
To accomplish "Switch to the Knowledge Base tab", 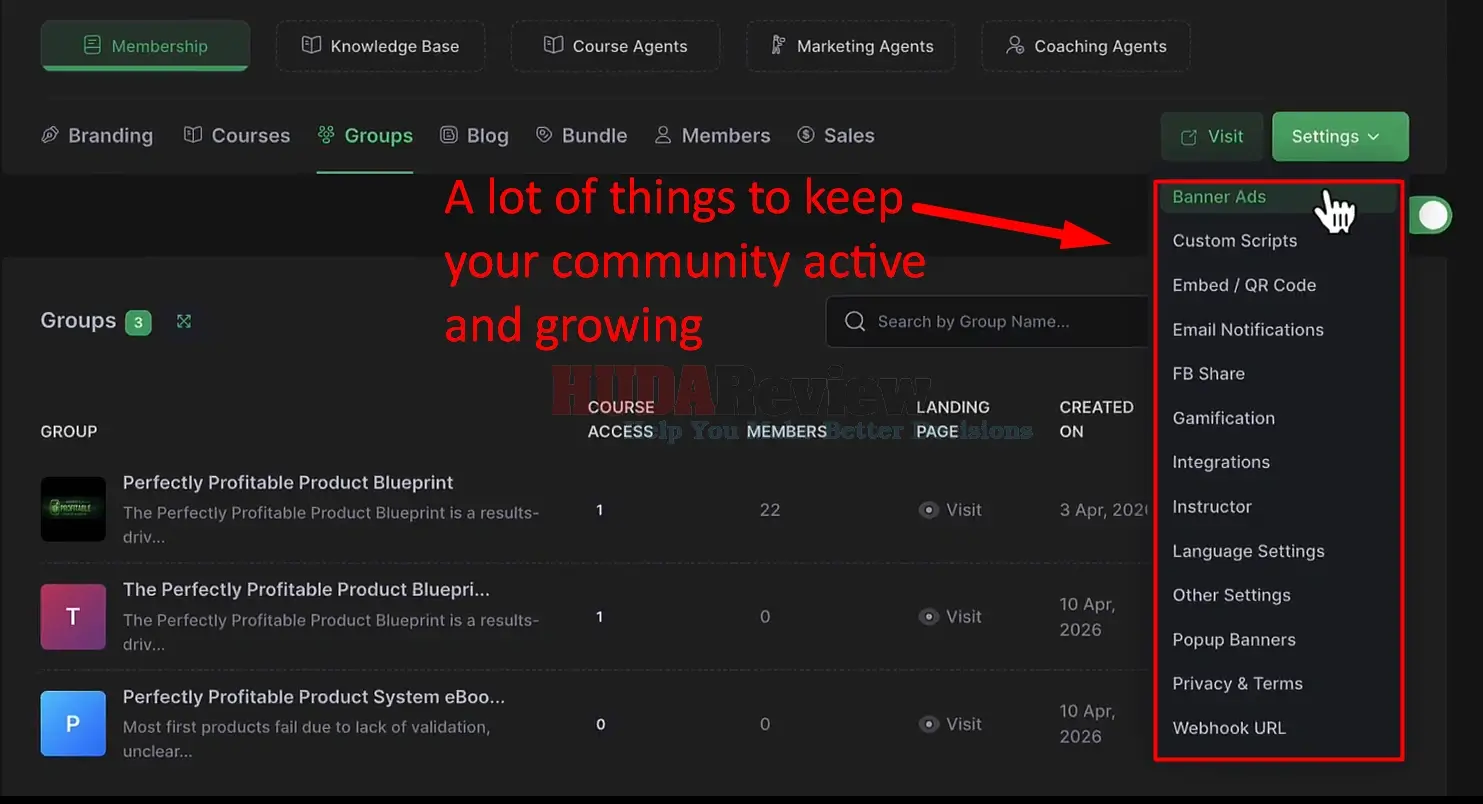I will point(380,46).
